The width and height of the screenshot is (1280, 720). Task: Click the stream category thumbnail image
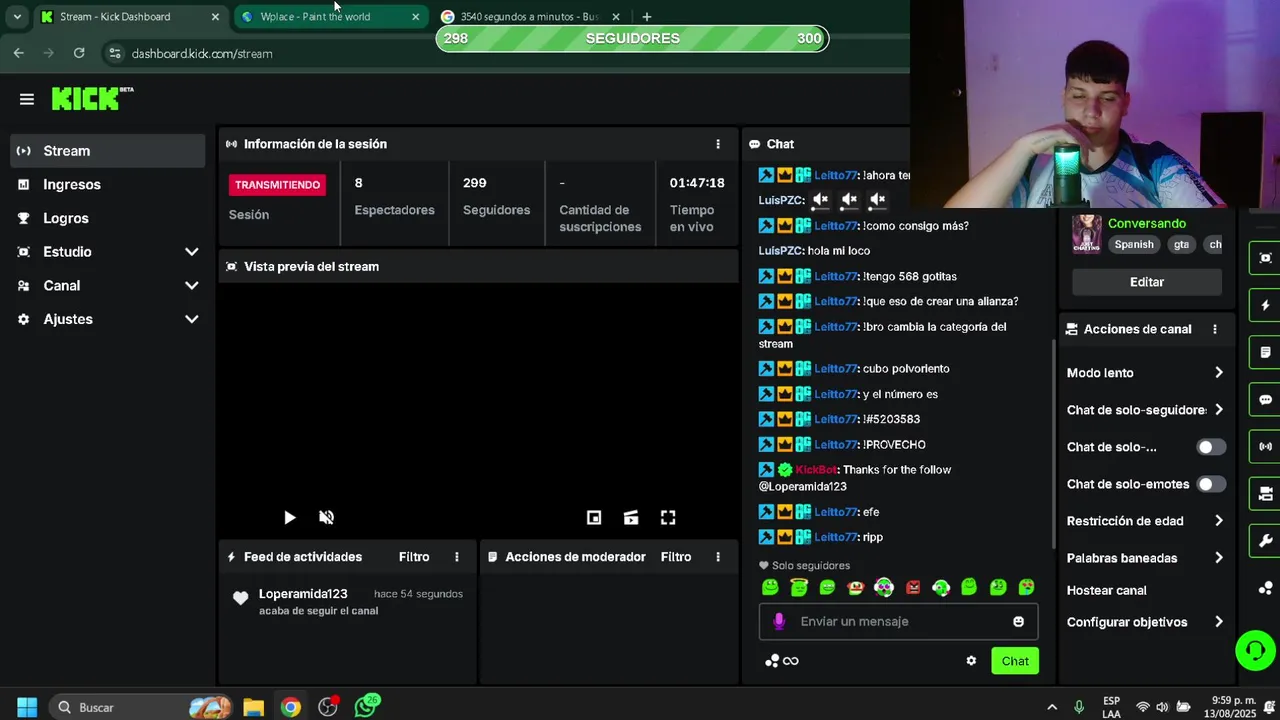coord(1087,234)
